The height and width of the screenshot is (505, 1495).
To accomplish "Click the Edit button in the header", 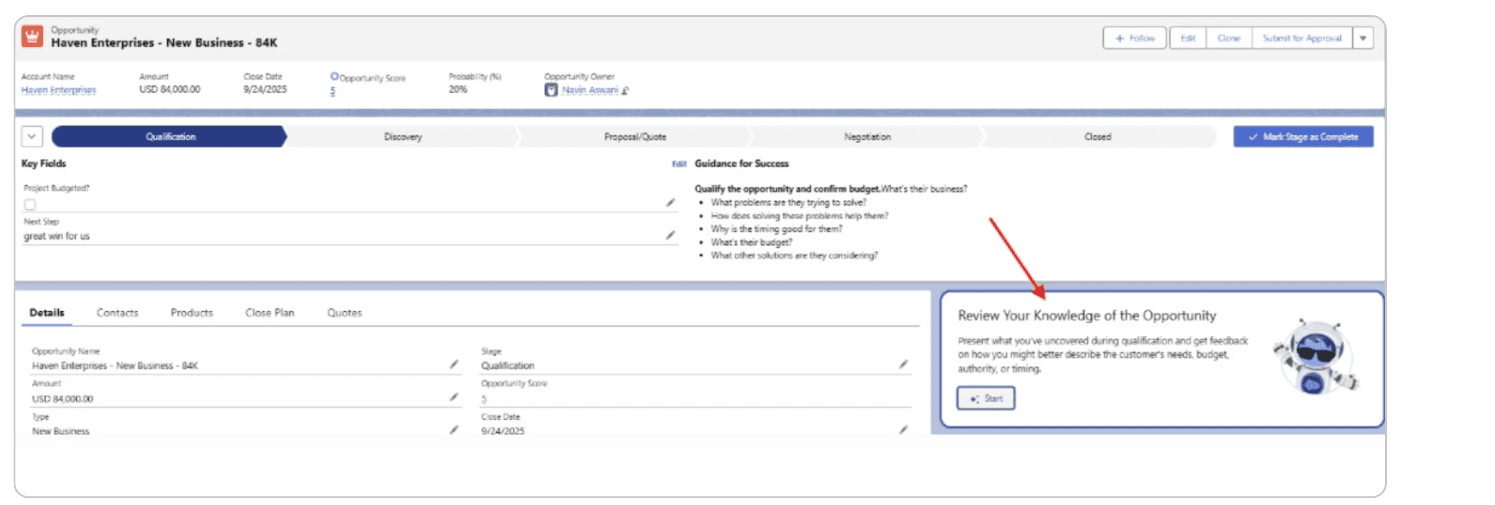I will click(x=1188, y=38).
